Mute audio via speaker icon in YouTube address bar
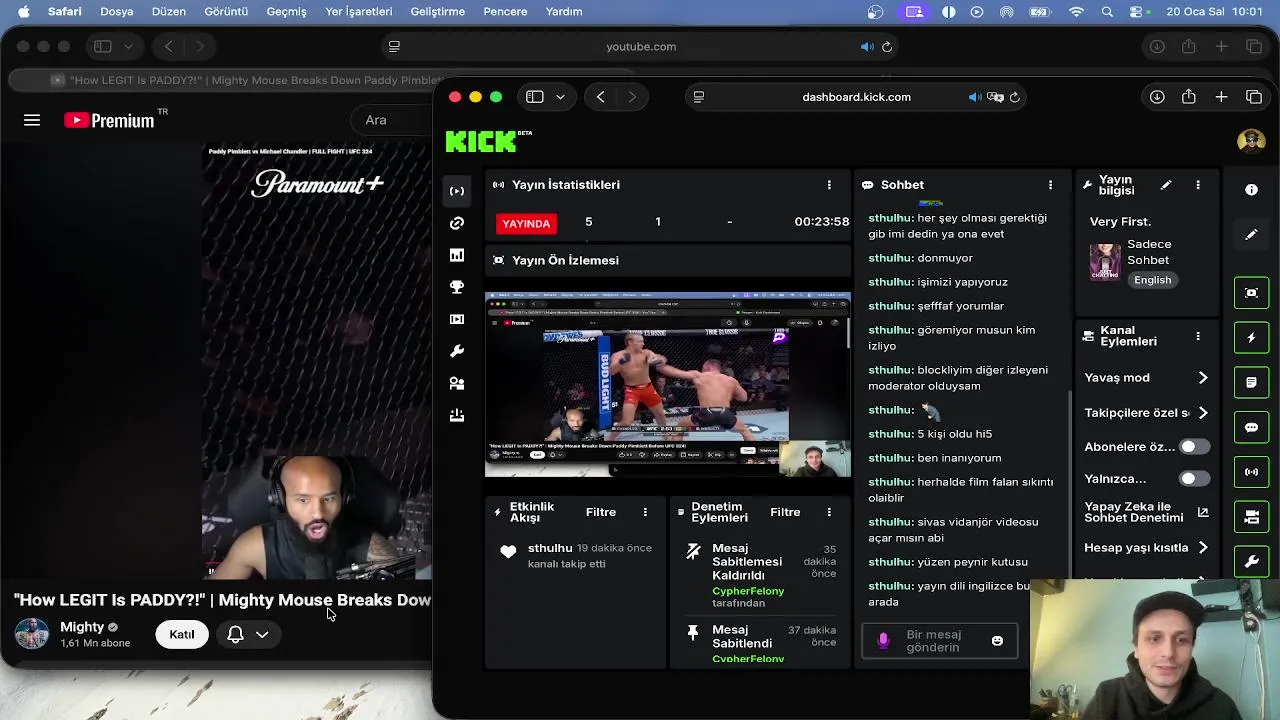1280x720 pixels. [867, 47]
